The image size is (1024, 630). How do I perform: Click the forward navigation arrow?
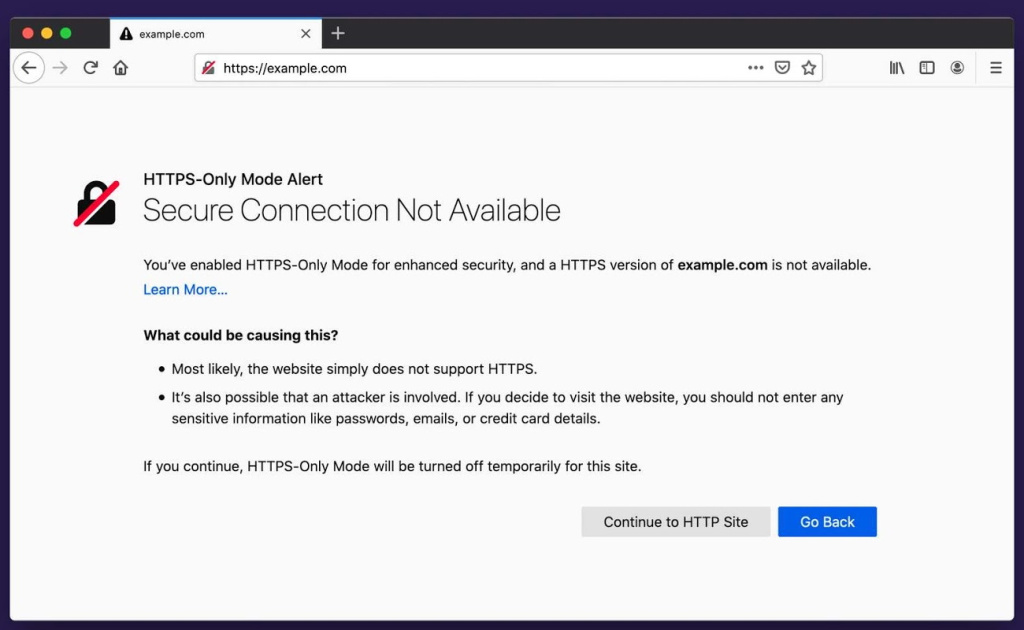pos(59,67)
